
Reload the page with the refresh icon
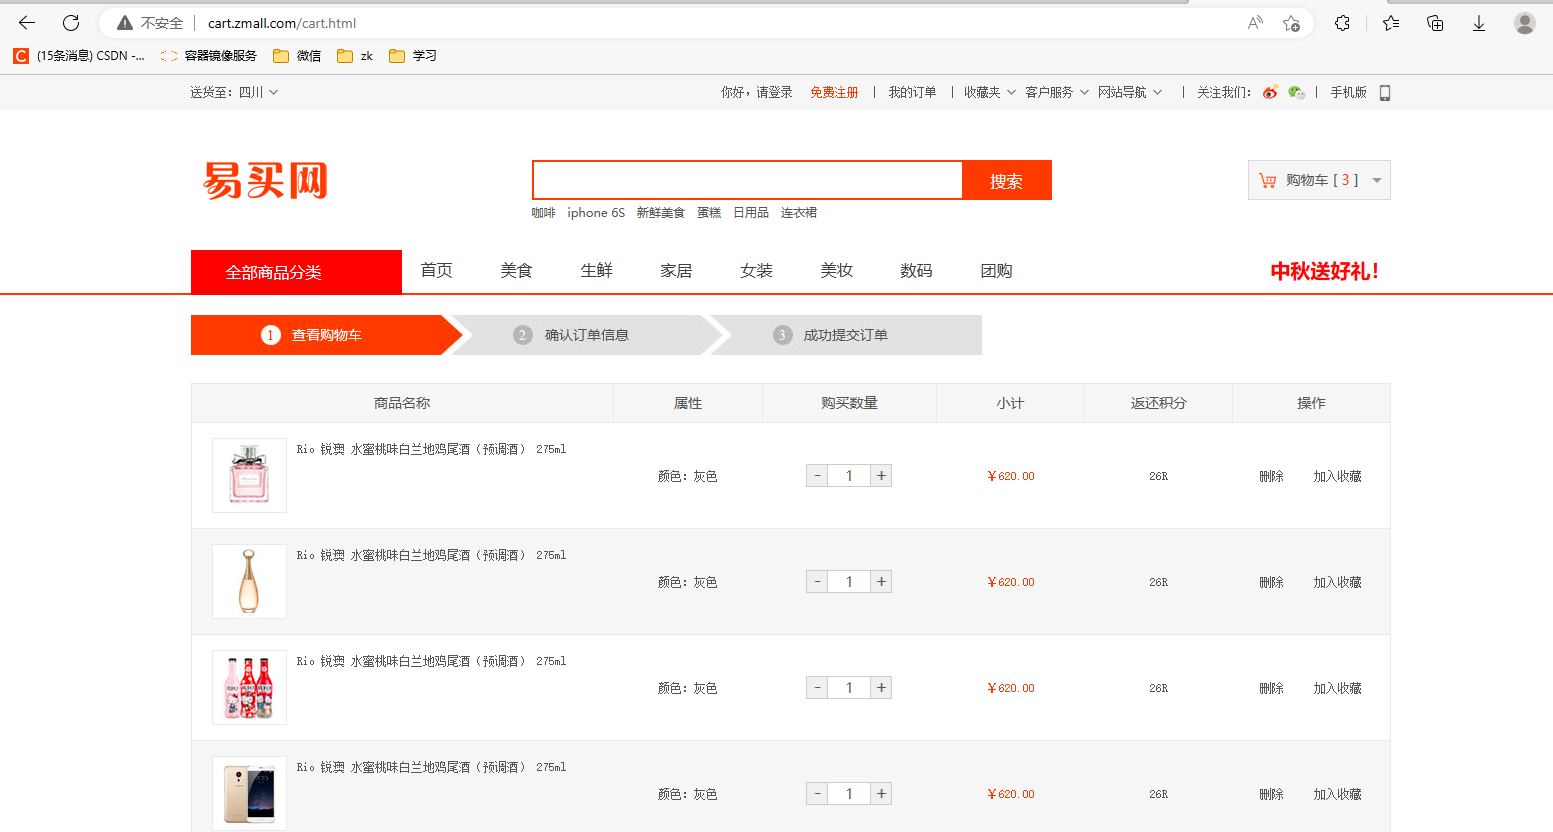coord(71,22)
